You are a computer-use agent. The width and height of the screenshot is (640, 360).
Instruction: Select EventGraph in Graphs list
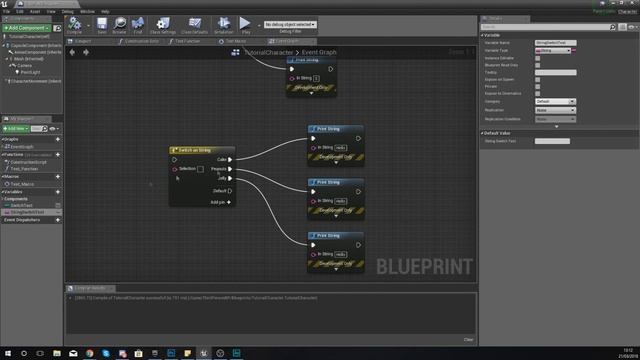(x=22, y=147)
